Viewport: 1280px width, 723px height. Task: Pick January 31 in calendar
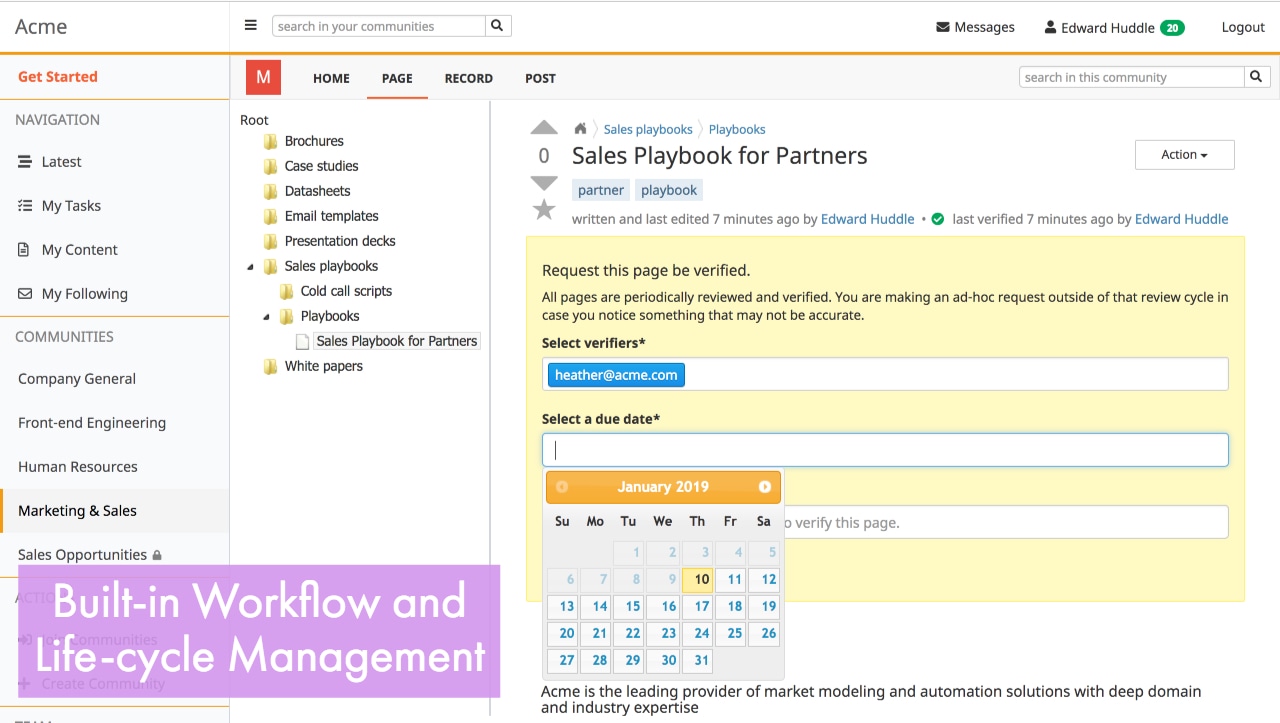(x=697, y=660)
